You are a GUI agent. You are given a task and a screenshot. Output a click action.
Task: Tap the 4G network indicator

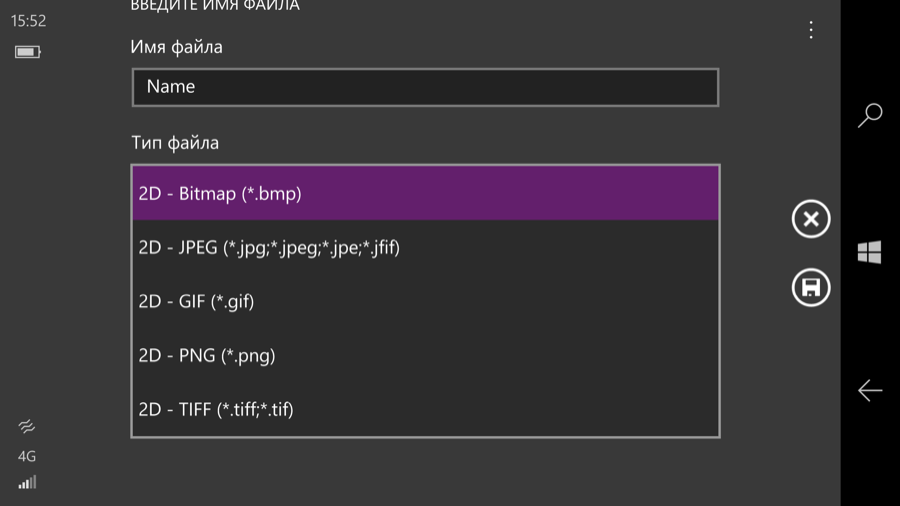pyautogui.click(x=26, y=456)
